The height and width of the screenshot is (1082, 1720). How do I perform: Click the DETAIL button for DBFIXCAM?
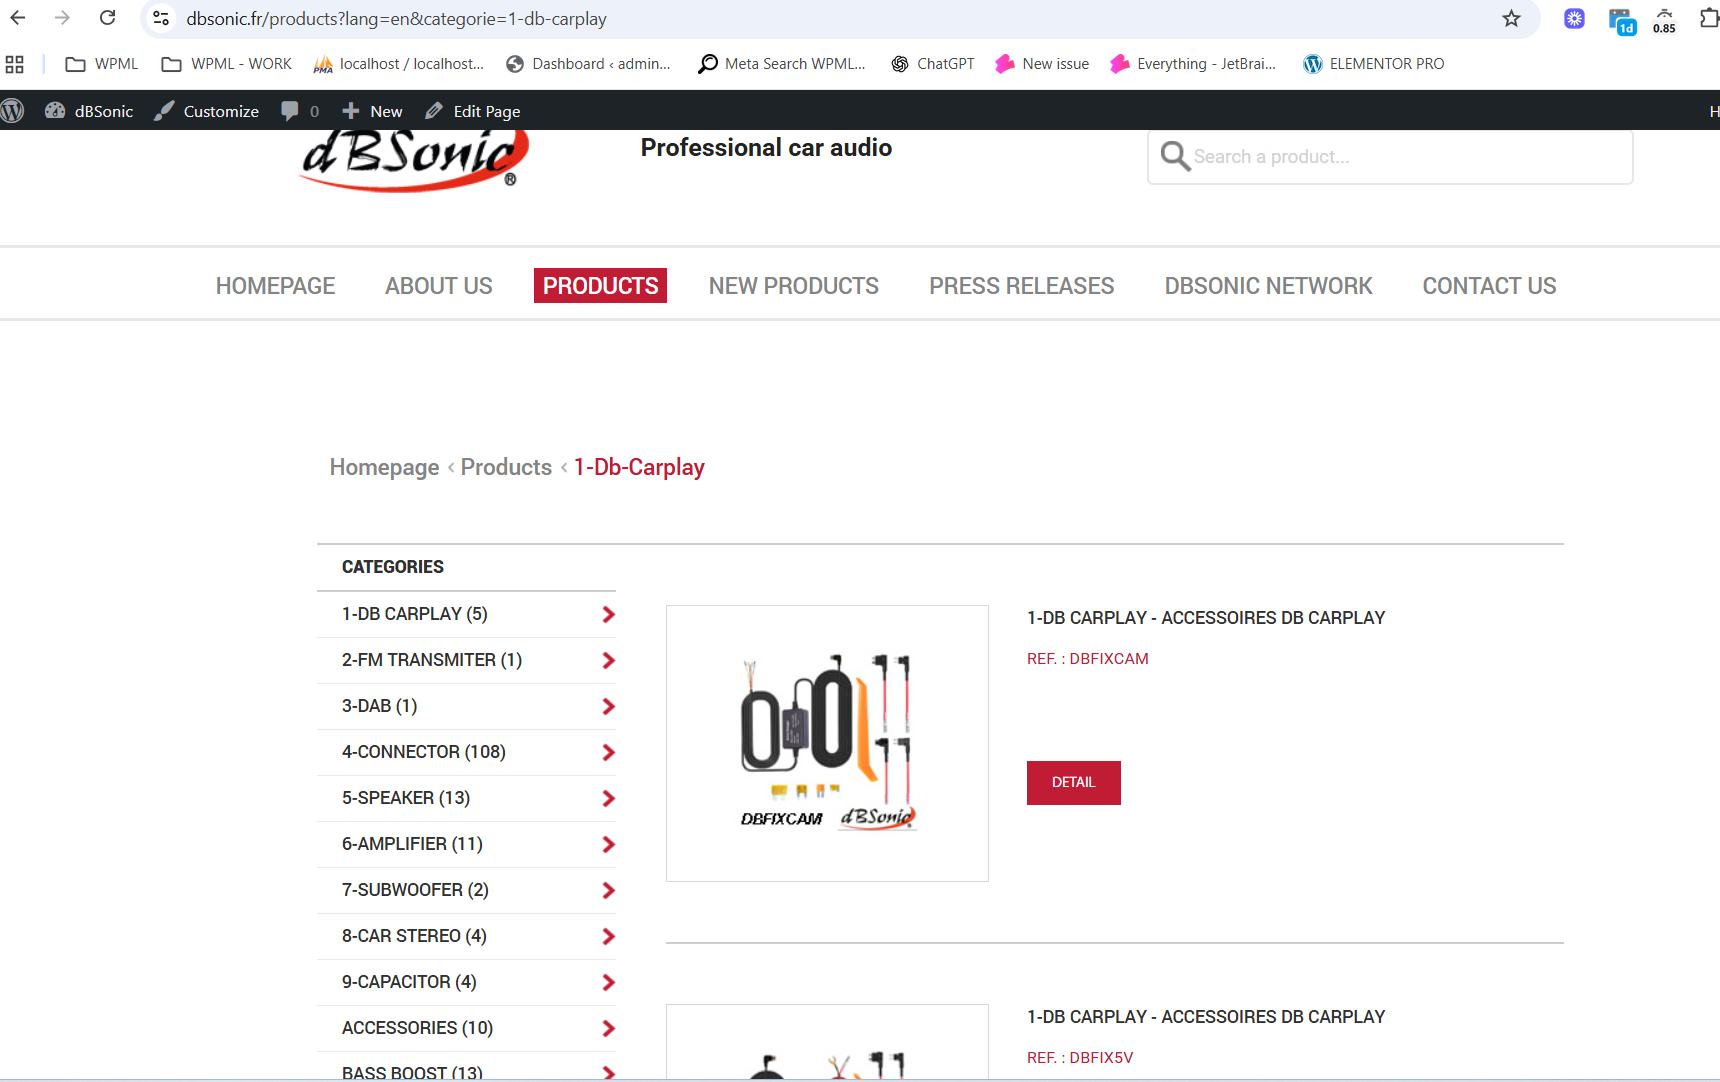tap(1073, 782)
